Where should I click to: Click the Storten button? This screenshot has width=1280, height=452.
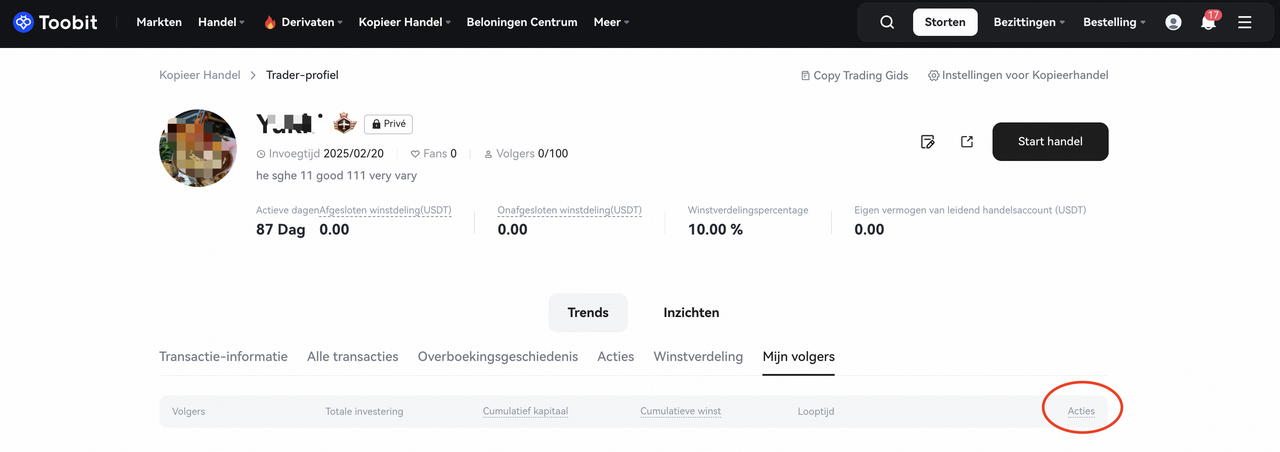click(945, 22)
